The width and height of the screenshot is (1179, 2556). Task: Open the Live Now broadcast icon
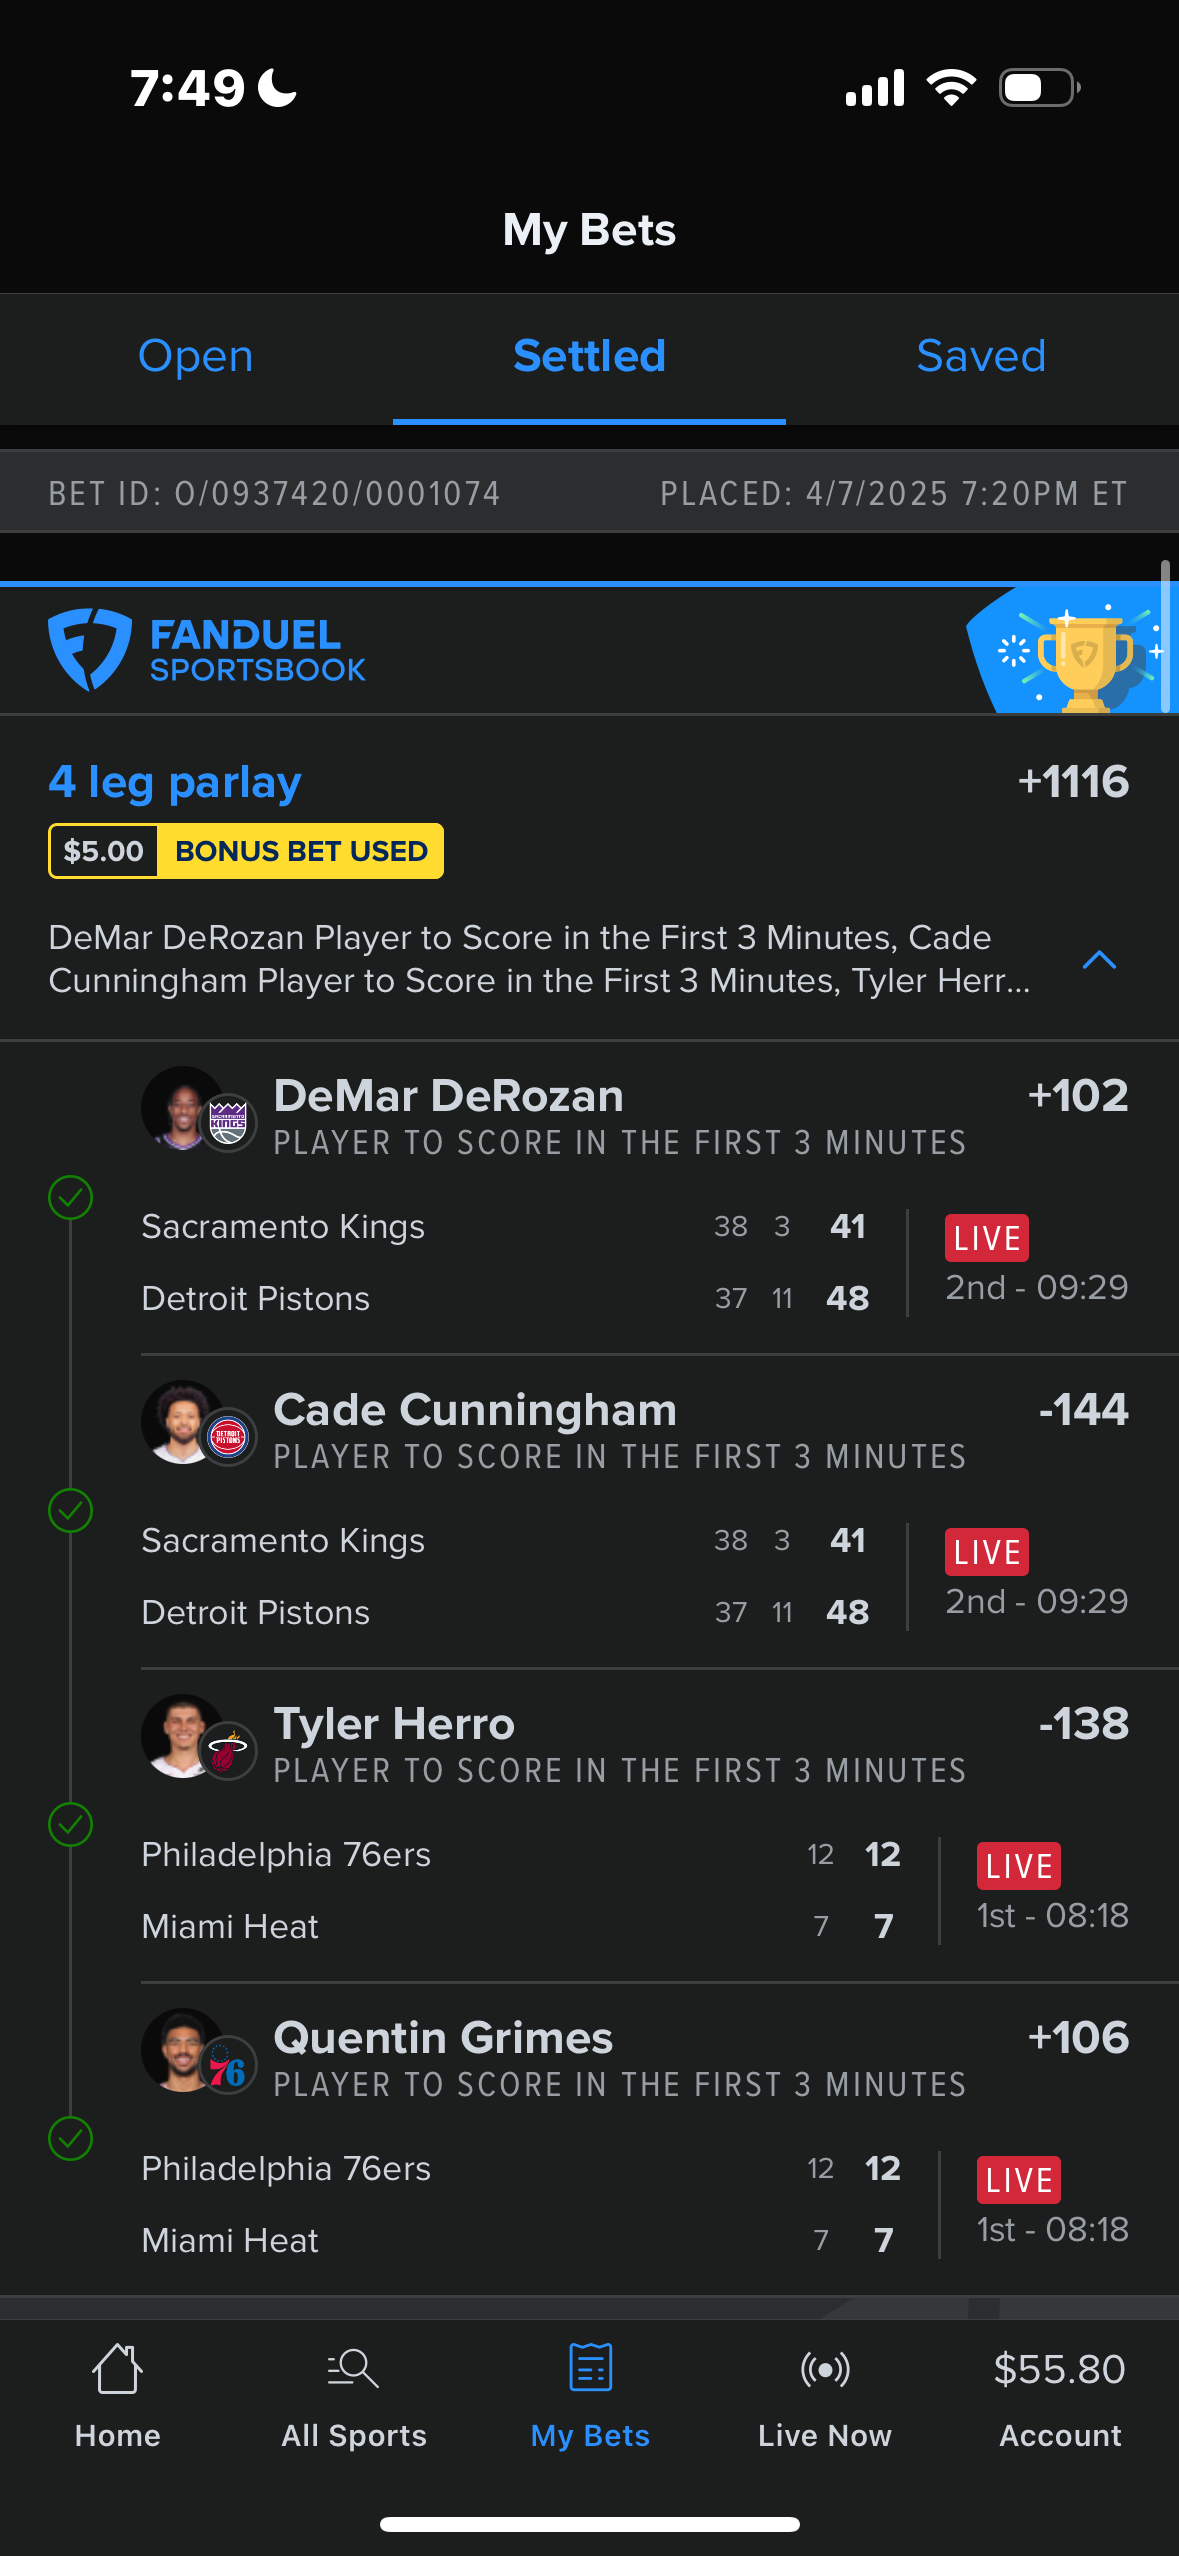(x=825, y=2369)
